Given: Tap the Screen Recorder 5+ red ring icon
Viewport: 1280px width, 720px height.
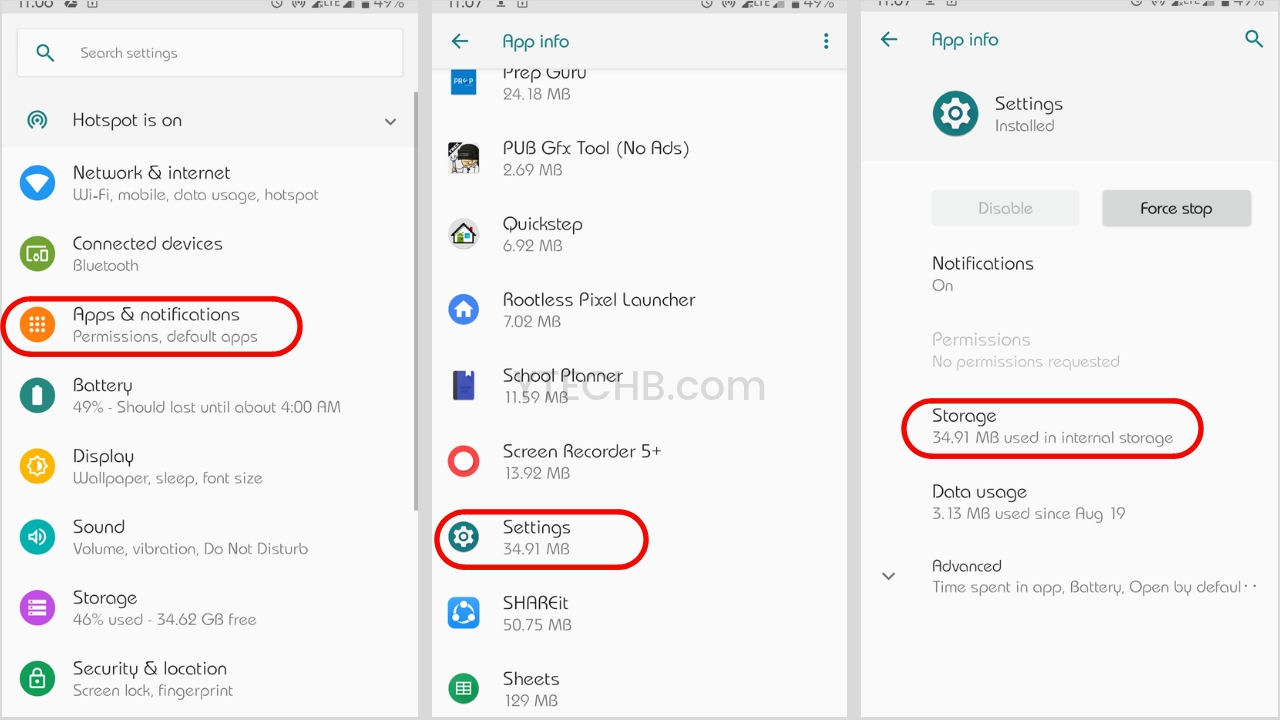Looking at the screenshot, I should pyautogui.click(x=464, y=461).
